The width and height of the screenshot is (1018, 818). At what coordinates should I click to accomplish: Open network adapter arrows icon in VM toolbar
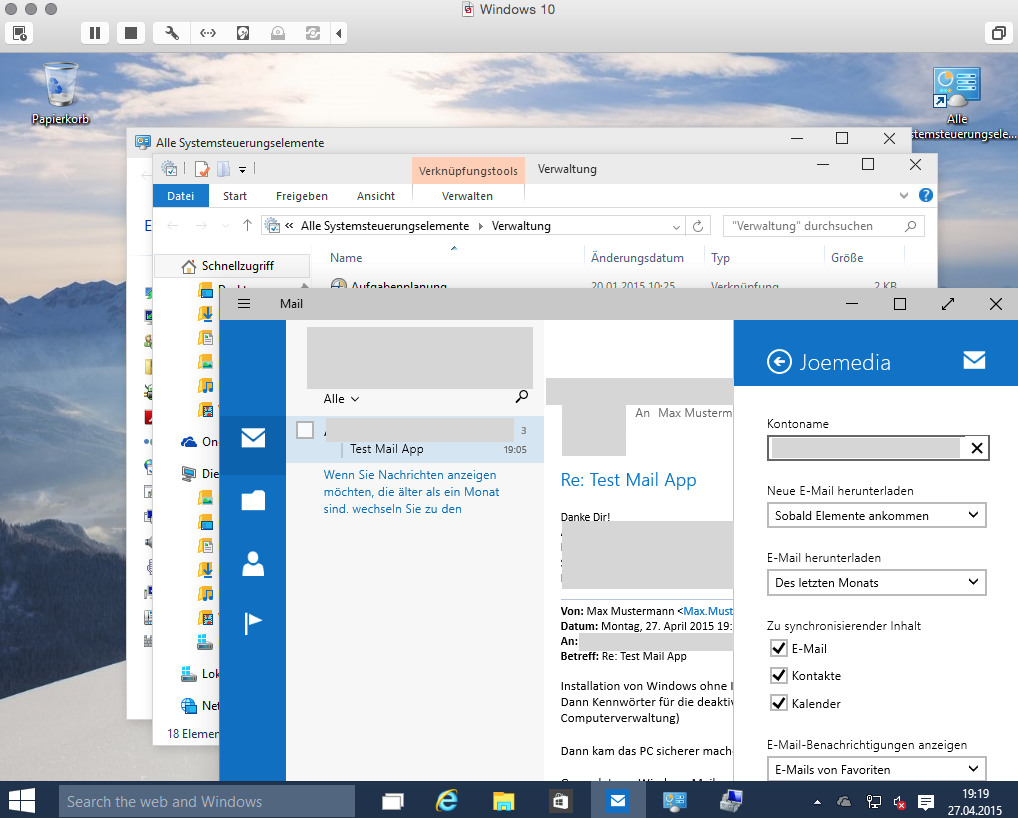[208, 33]
